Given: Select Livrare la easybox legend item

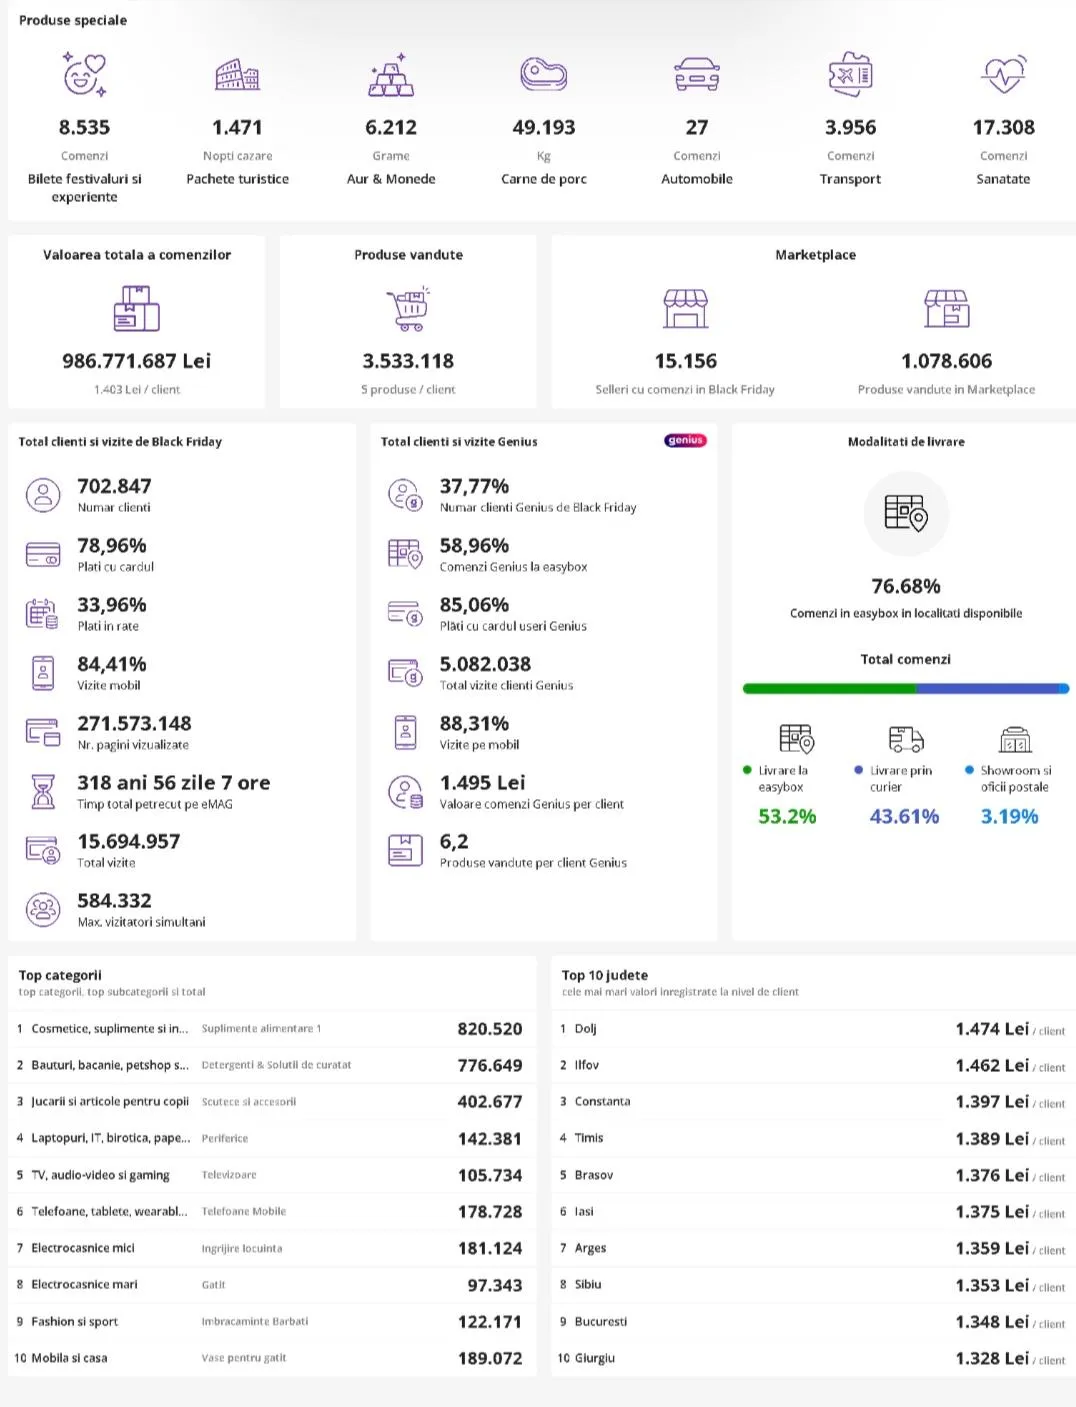Looking at the screenshot, I should pos(782,778).
